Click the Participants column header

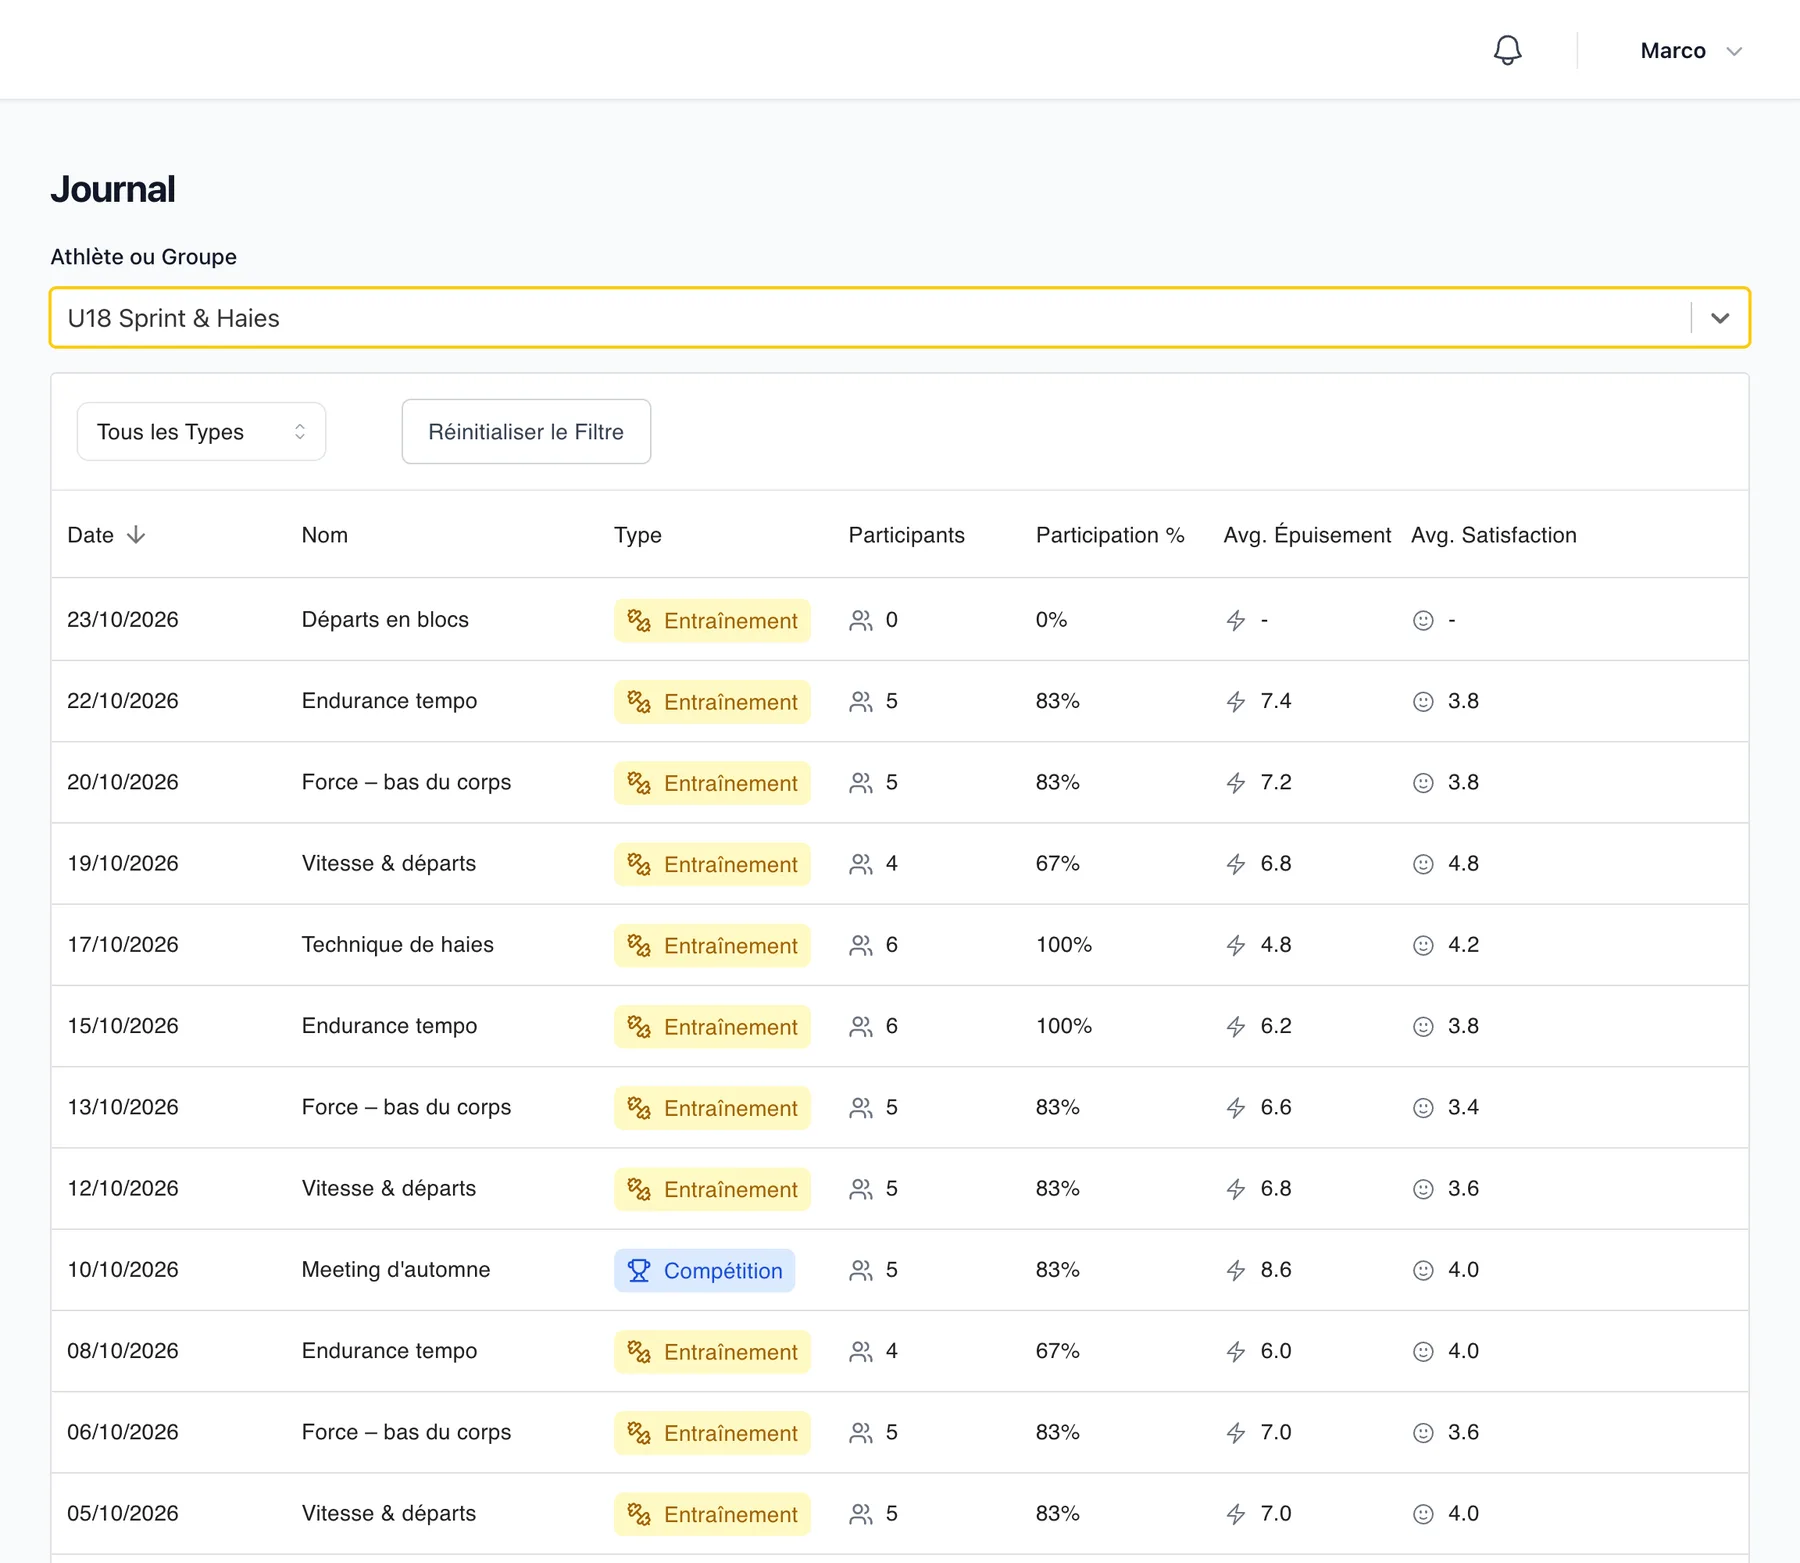coord(907,535)
